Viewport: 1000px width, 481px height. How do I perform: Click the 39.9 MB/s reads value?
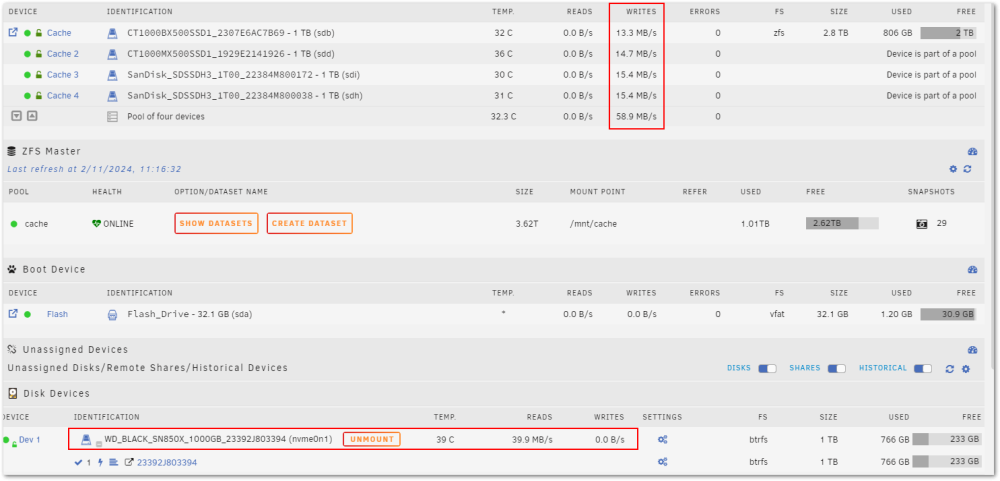coord(533,440)
